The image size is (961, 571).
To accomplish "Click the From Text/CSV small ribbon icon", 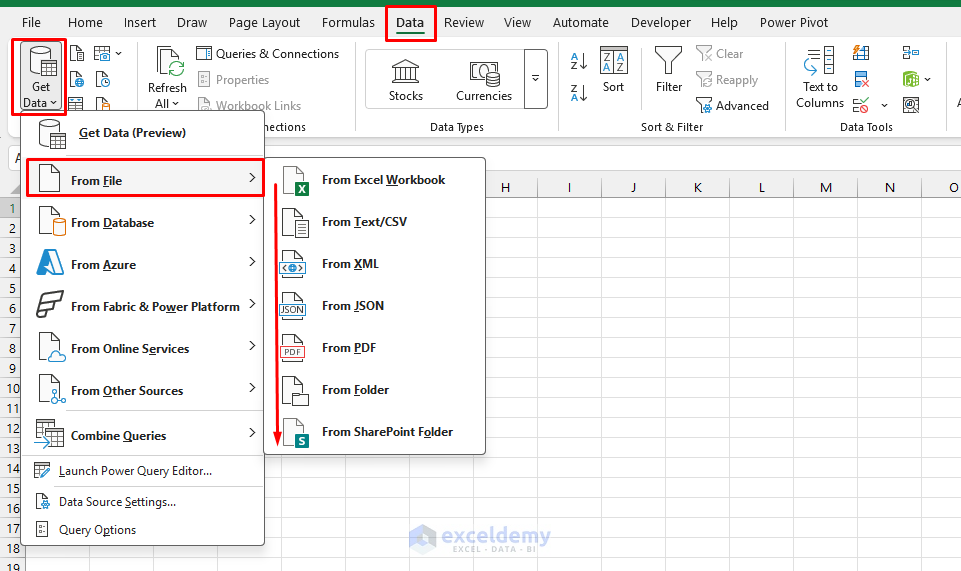I will pyautogui.click(x=77, y=54).
